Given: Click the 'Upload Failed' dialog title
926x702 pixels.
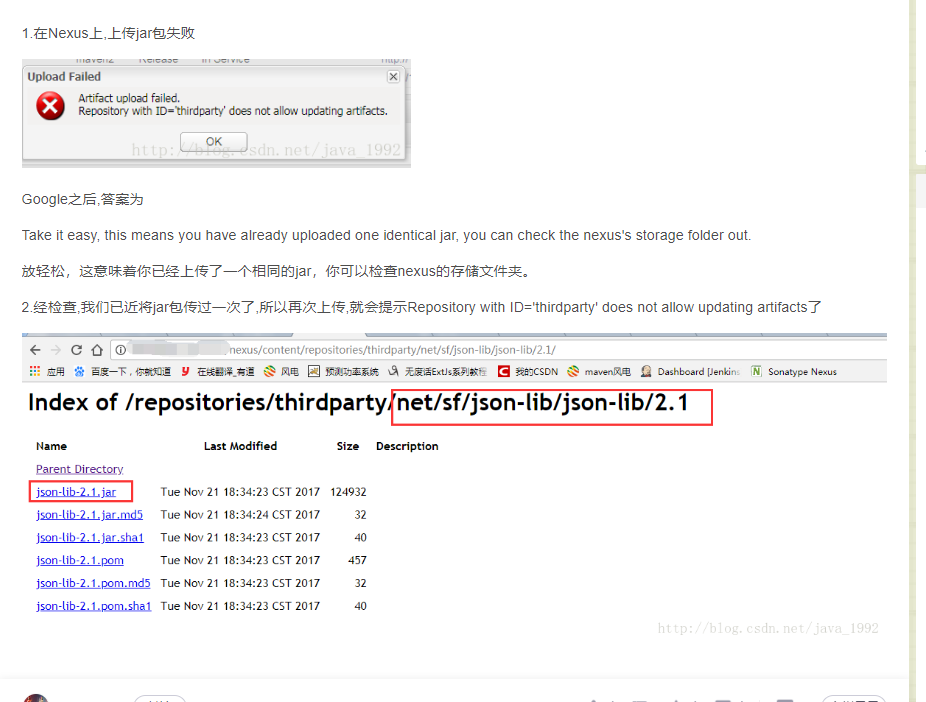Looking at the screenshot, I should 64,77.
